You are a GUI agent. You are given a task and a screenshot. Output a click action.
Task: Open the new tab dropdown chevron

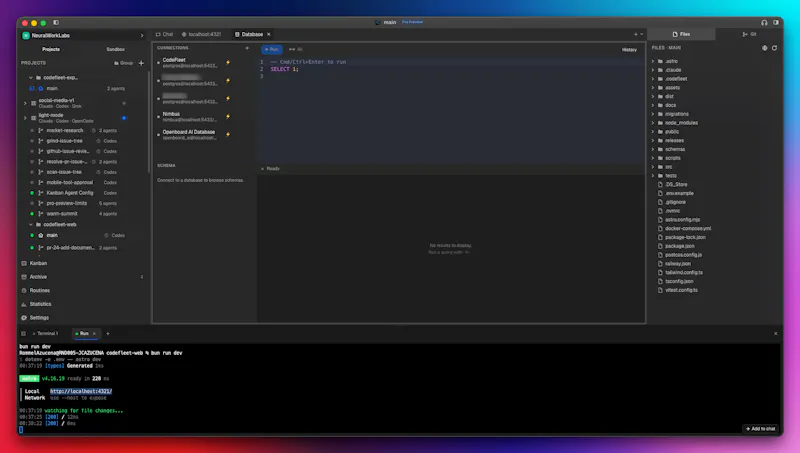[642, 34]
